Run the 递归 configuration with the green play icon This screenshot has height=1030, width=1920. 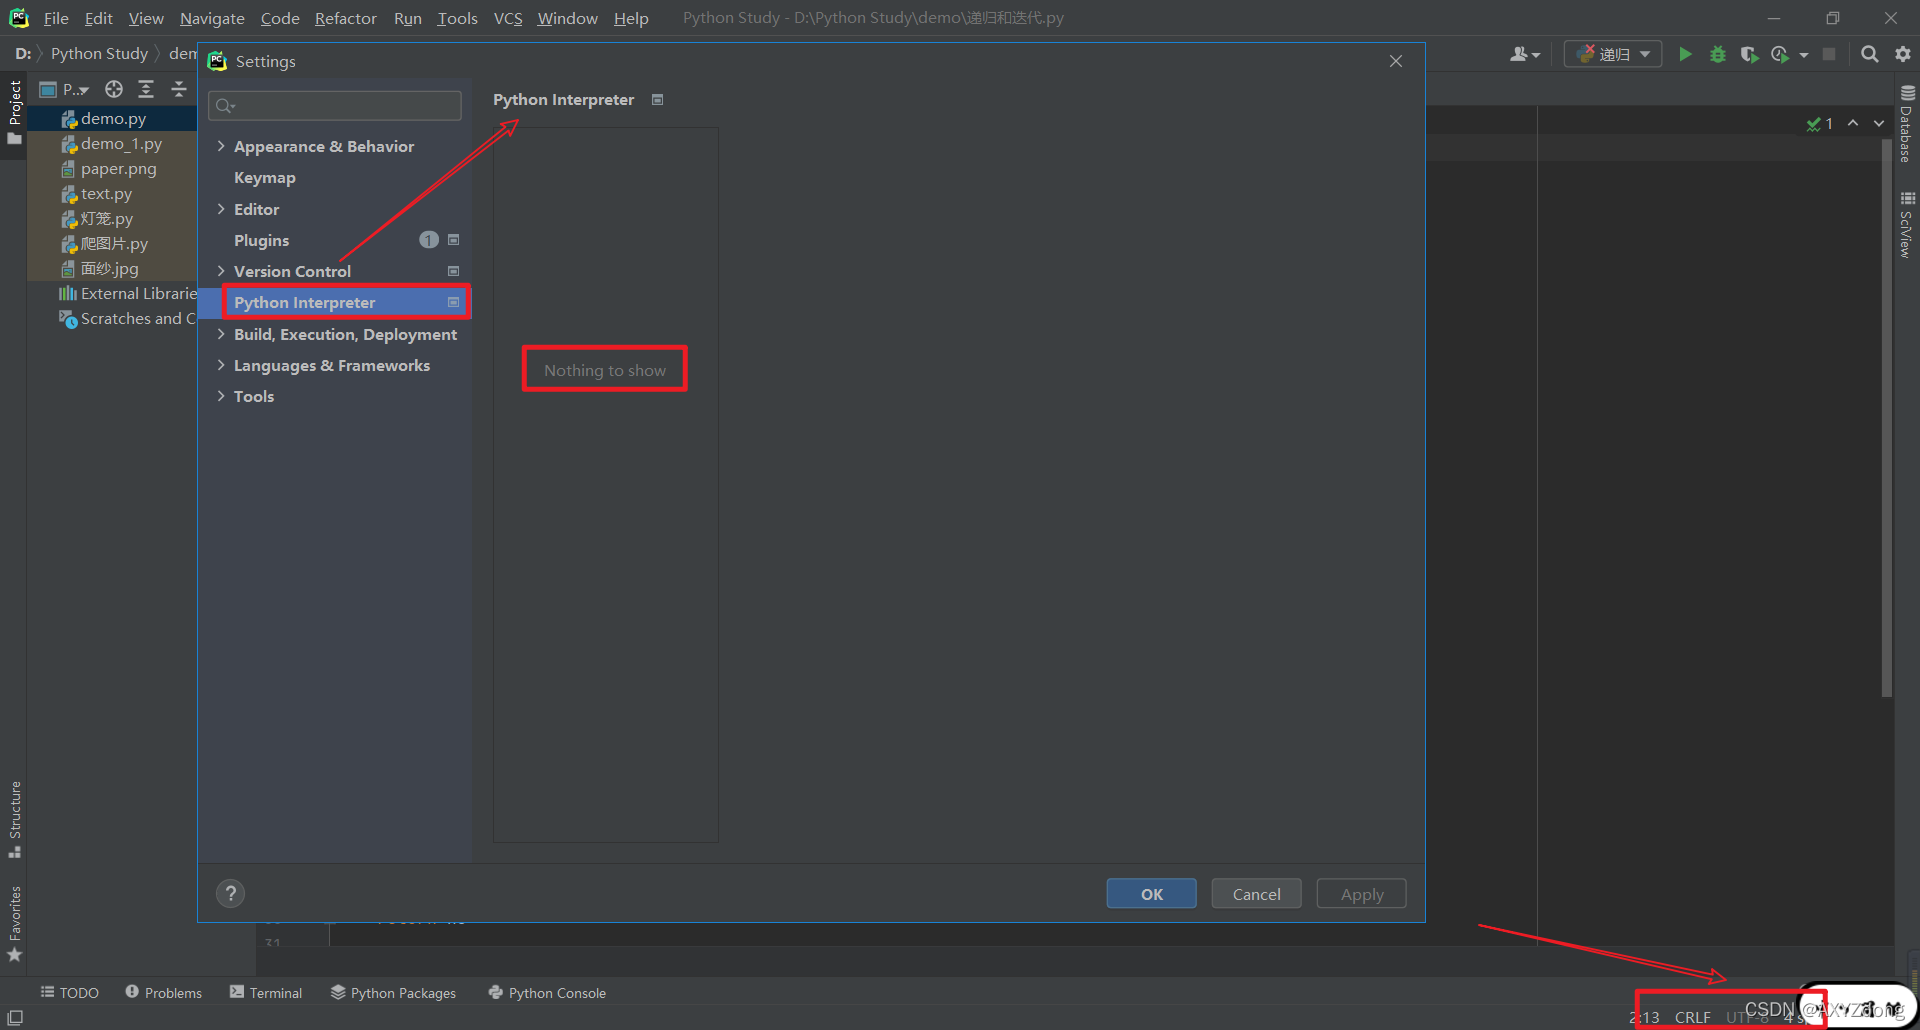coord(1685,54)
